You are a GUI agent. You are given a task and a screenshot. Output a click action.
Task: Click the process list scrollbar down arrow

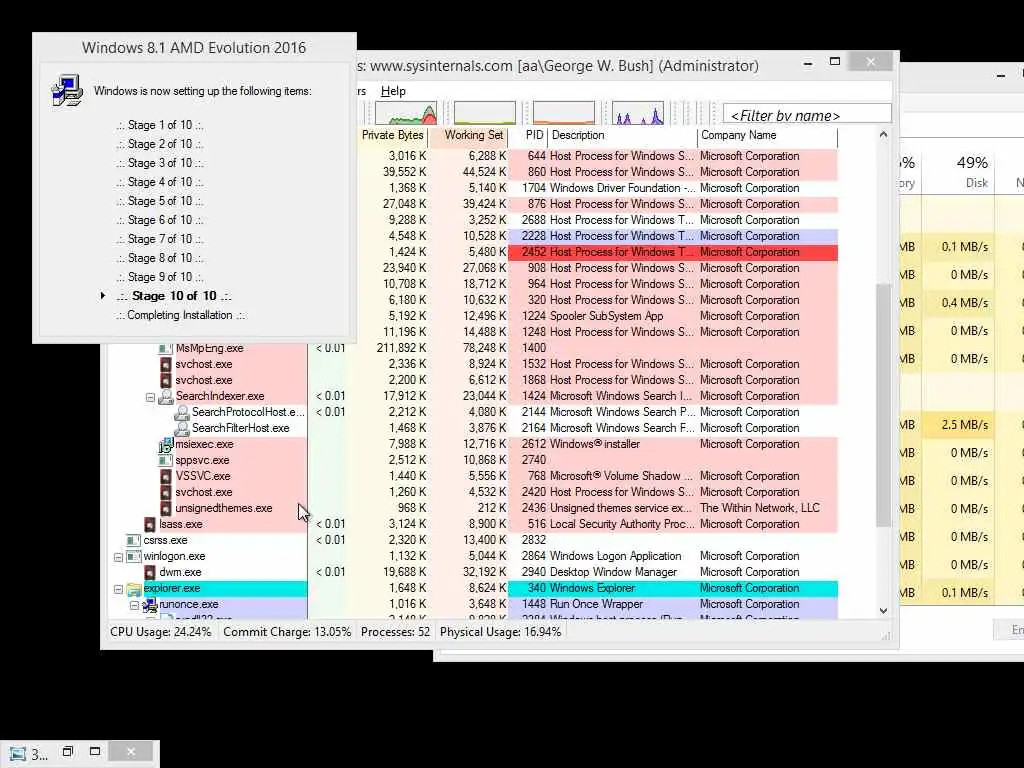click(x=883, y=611)
